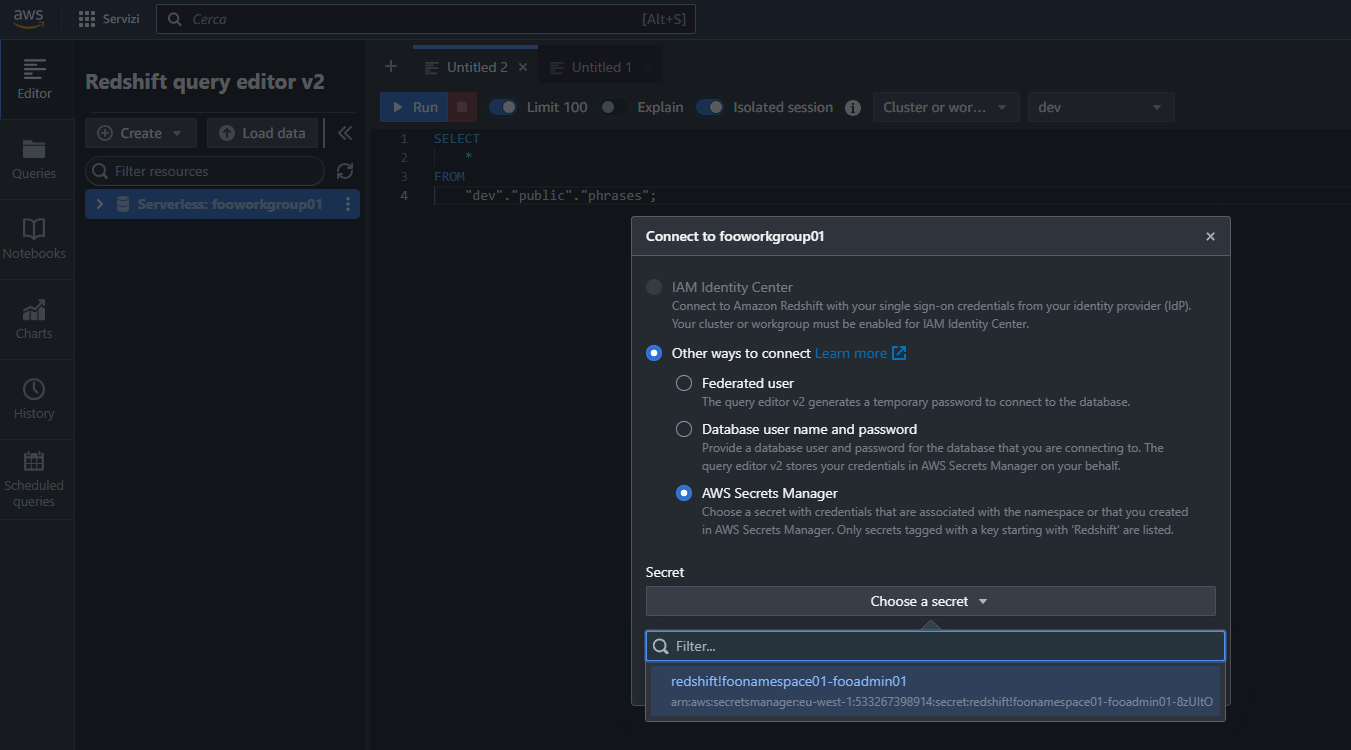Click the Learn more external link icon
Viewport: 1351px width, 750px height.
(x=899, y=353)
